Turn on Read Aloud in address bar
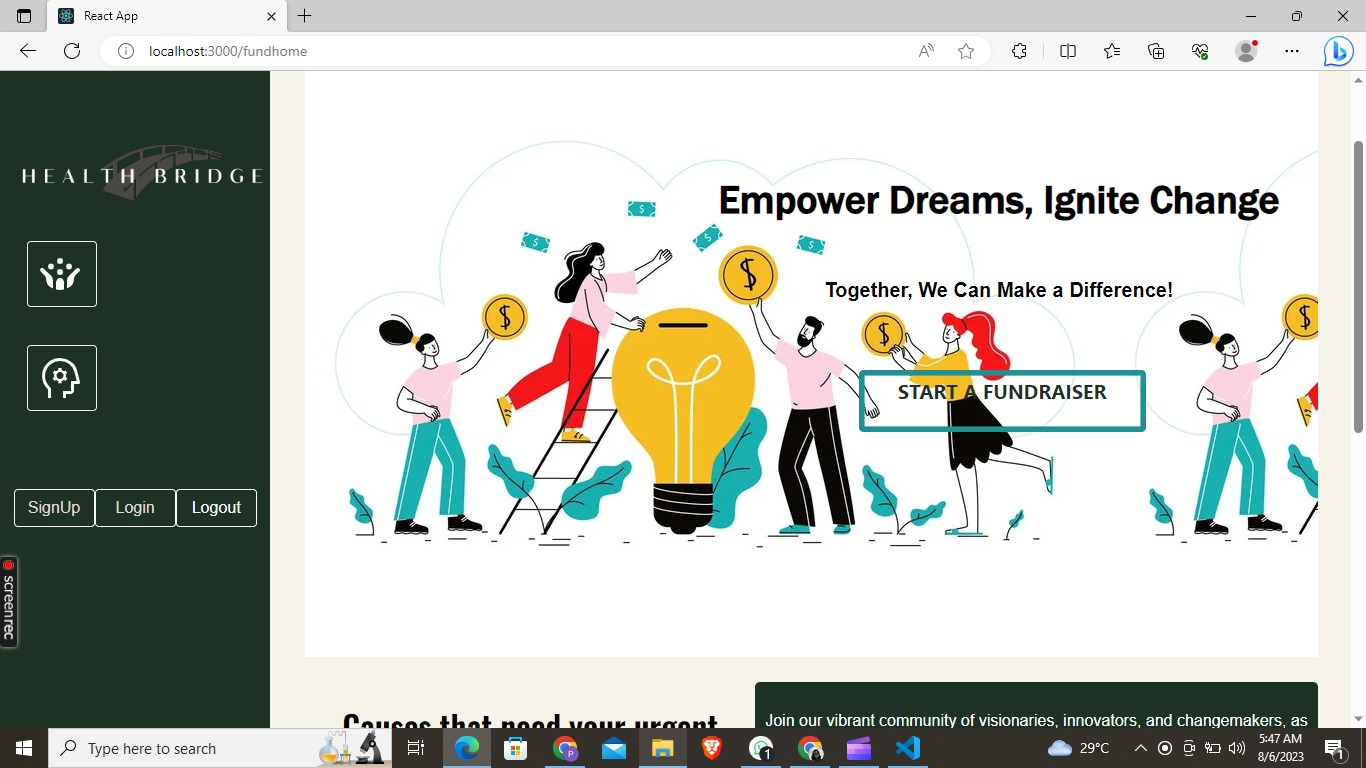The height and width of the screenshot is (768, 1366). (x=926, y=51)
